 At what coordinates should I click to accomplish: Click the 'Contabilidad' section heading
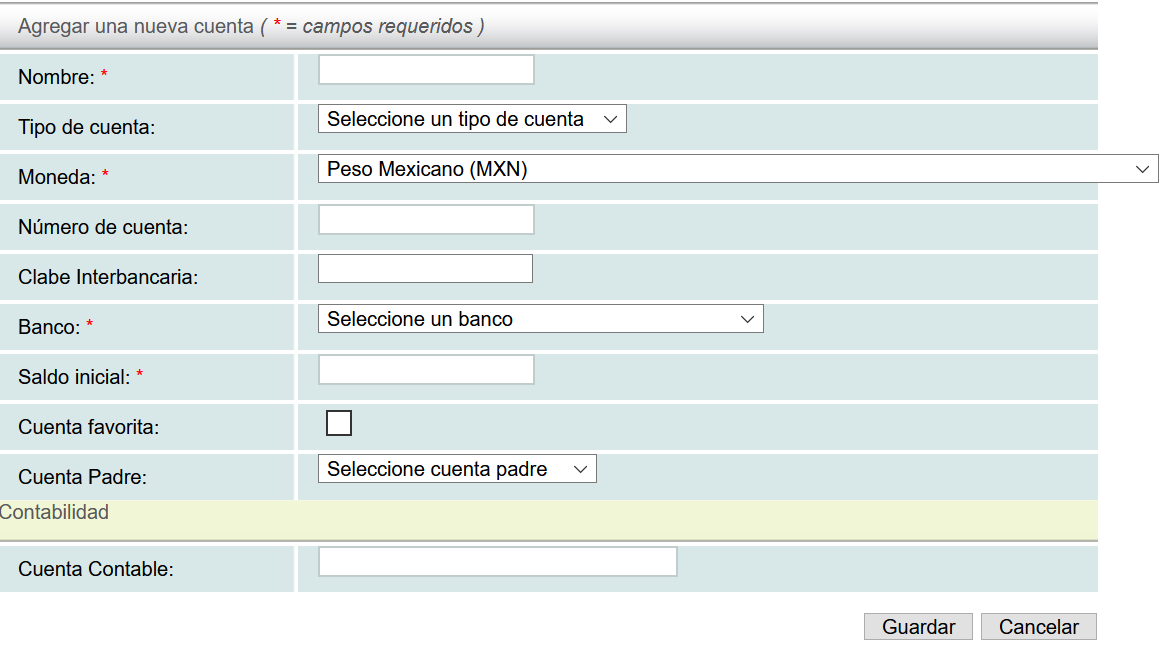(x=54, y=512)
